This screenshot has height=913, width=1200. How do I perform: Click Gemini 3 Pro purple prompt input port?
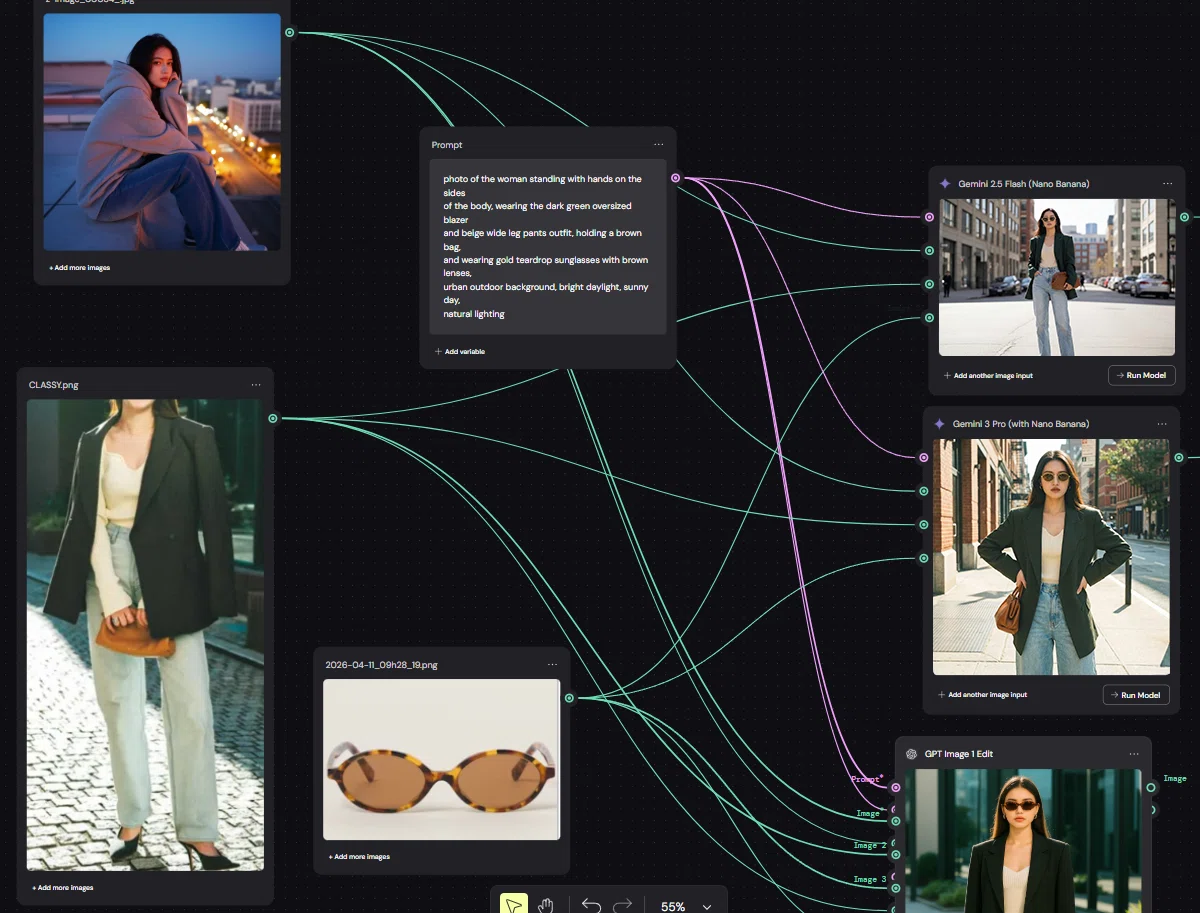pos(923,457)
